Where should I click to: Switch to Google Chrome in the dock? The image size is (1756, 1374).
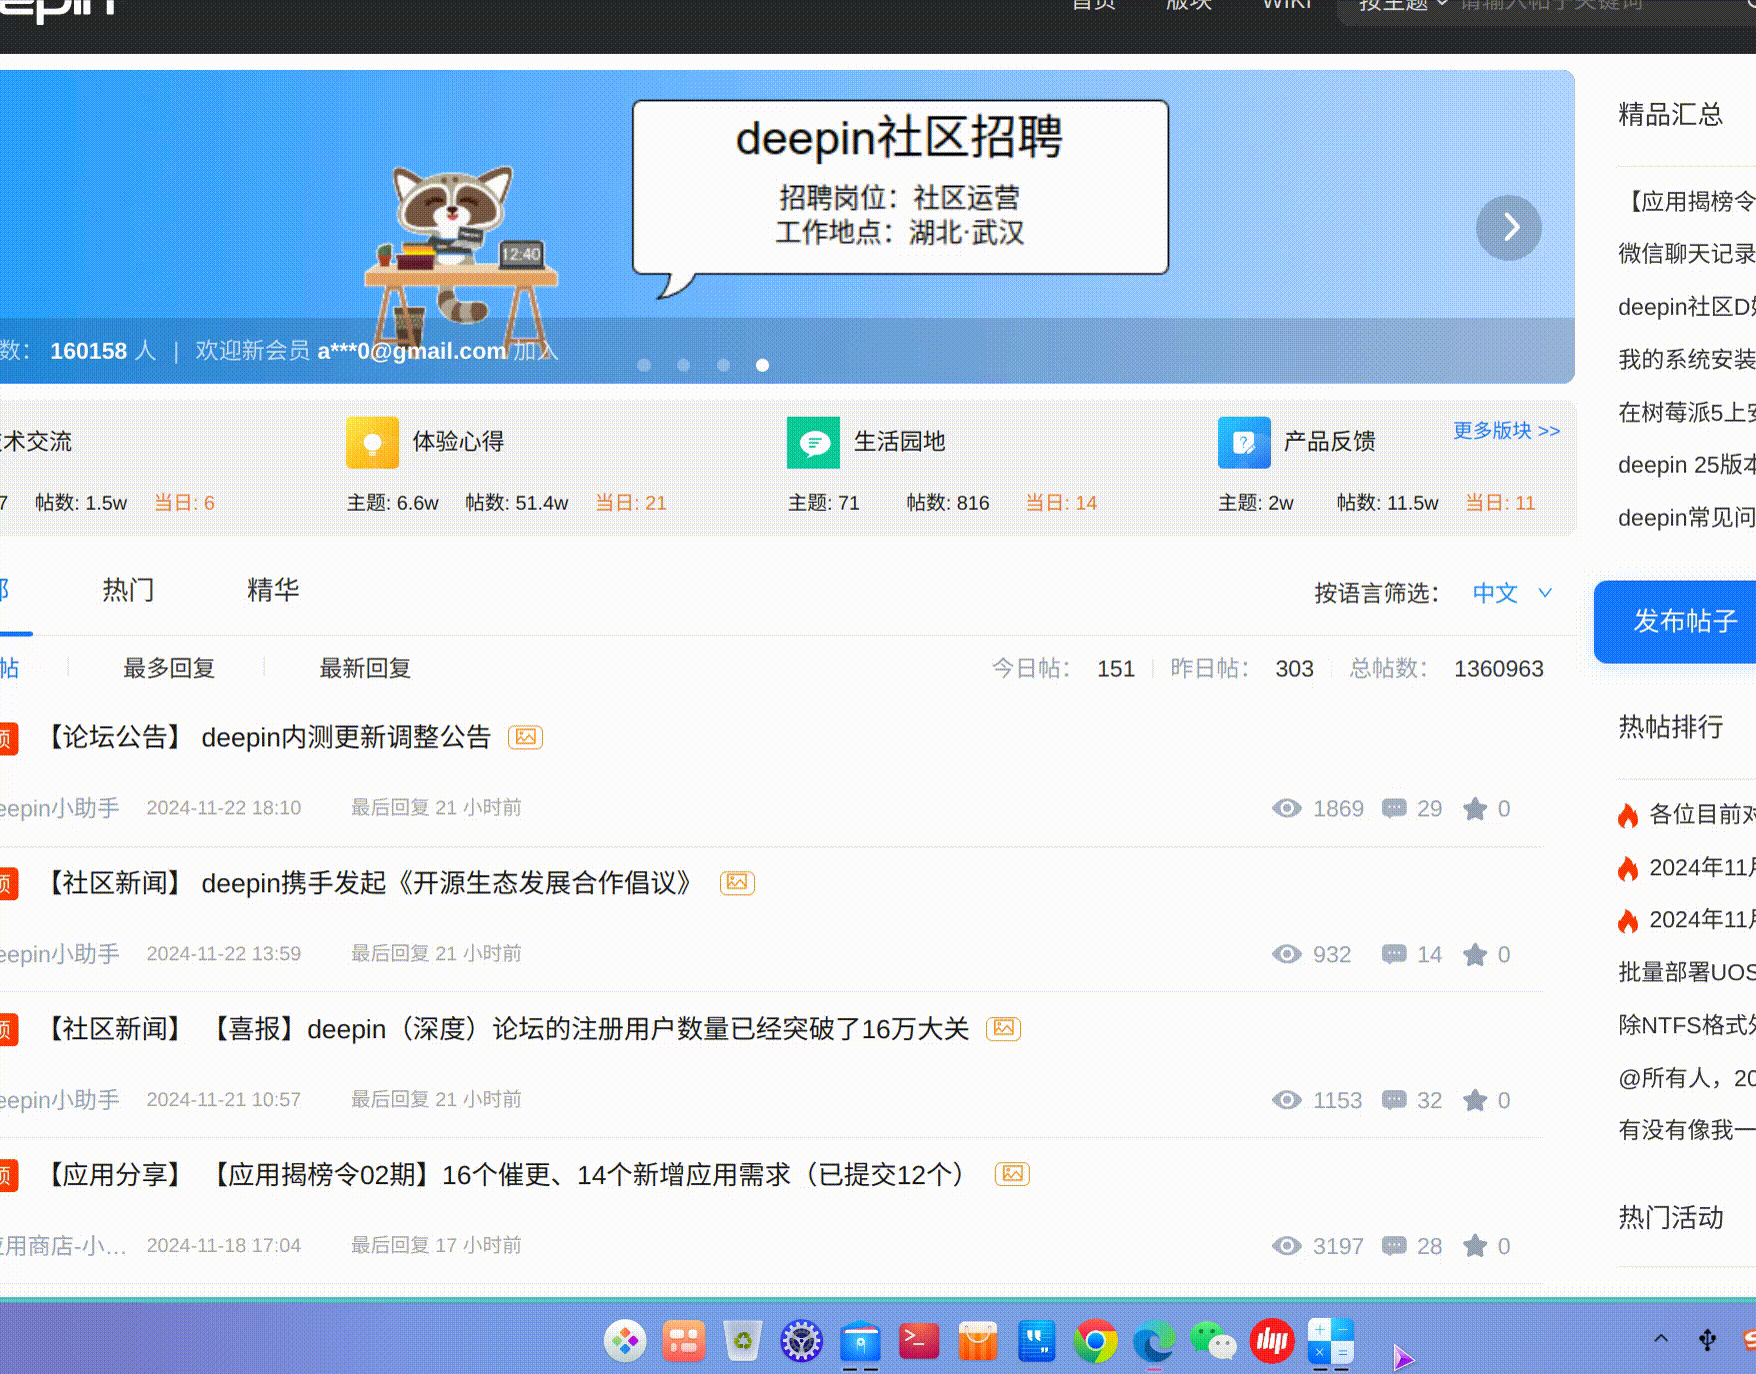click(x=1096, y=1341)
